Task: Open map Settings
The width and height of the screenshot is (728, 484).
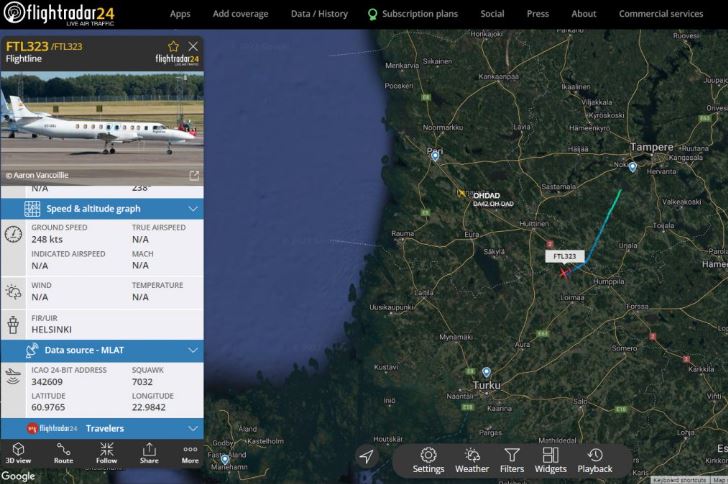Action: pos(428,460)
